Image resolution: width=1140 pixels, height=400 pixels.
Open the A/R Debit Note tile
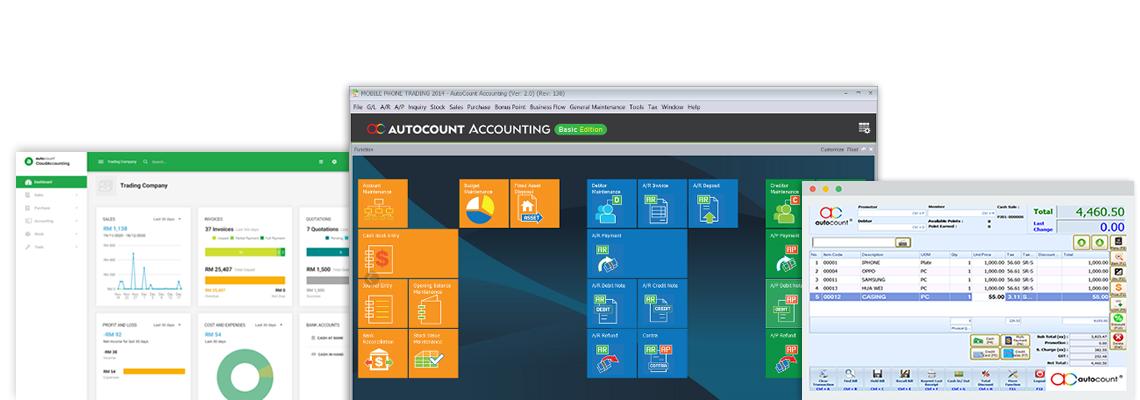[x=612, y=303]
